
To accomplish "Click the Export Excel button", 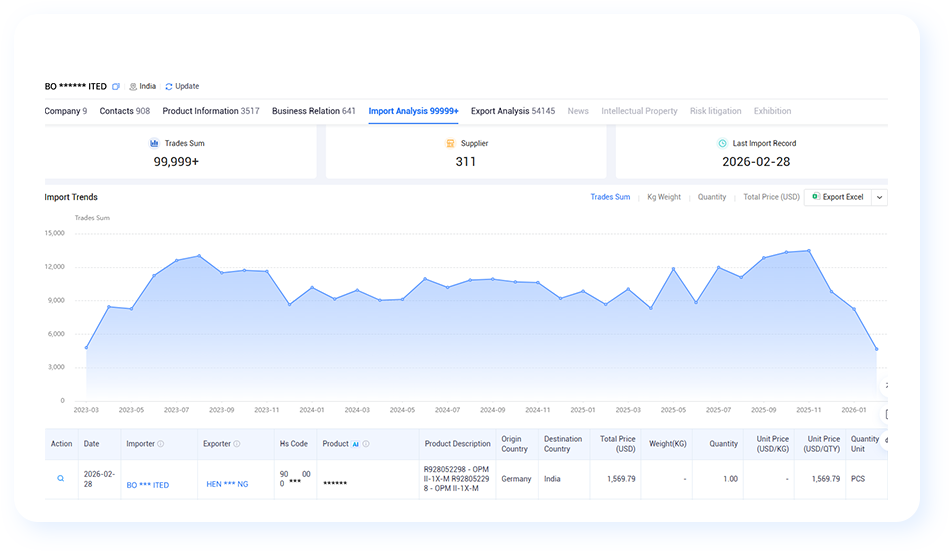I will 838,197.
